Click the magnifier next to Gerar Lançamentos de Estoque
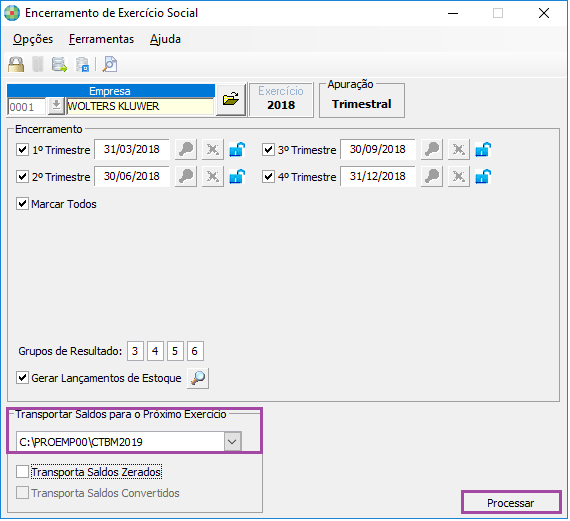570x521 pixels. pos(198,378)
